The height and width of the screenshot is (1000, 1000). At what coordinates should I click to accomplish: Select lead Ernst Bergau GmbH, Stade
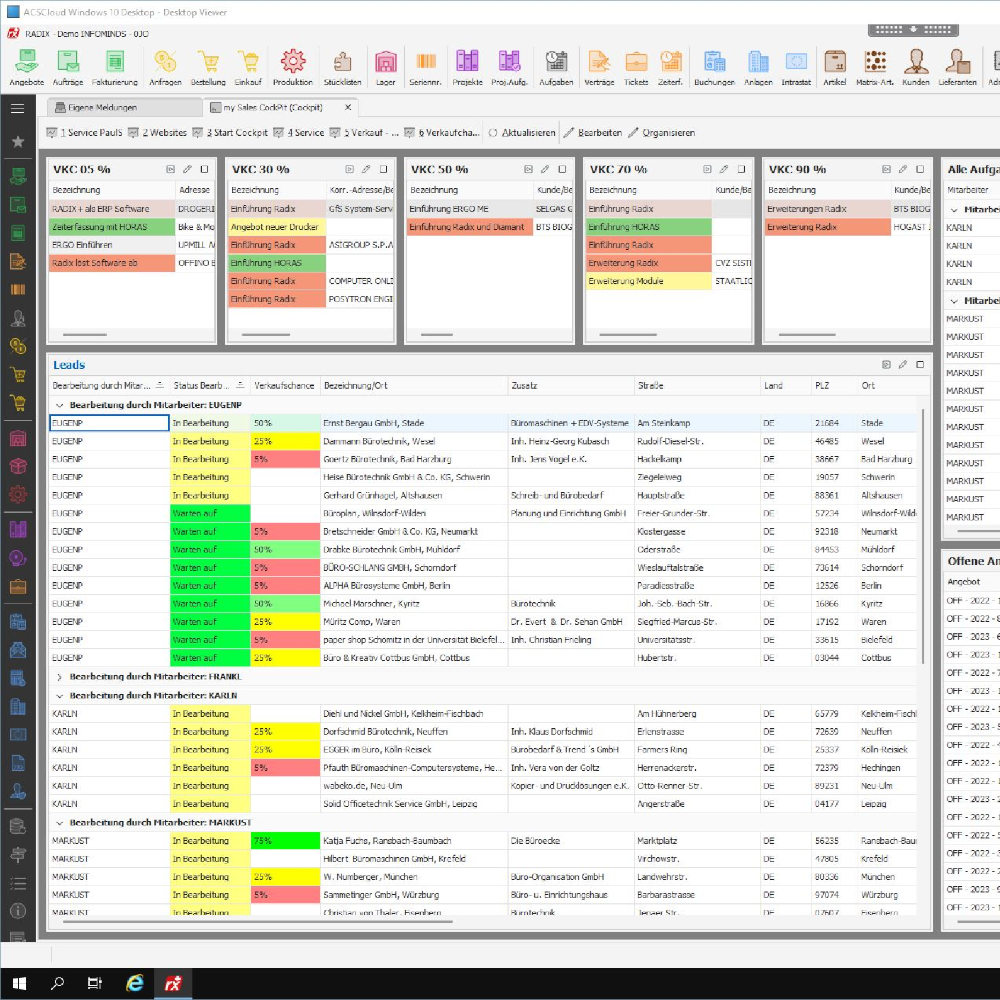pos(373,423)
